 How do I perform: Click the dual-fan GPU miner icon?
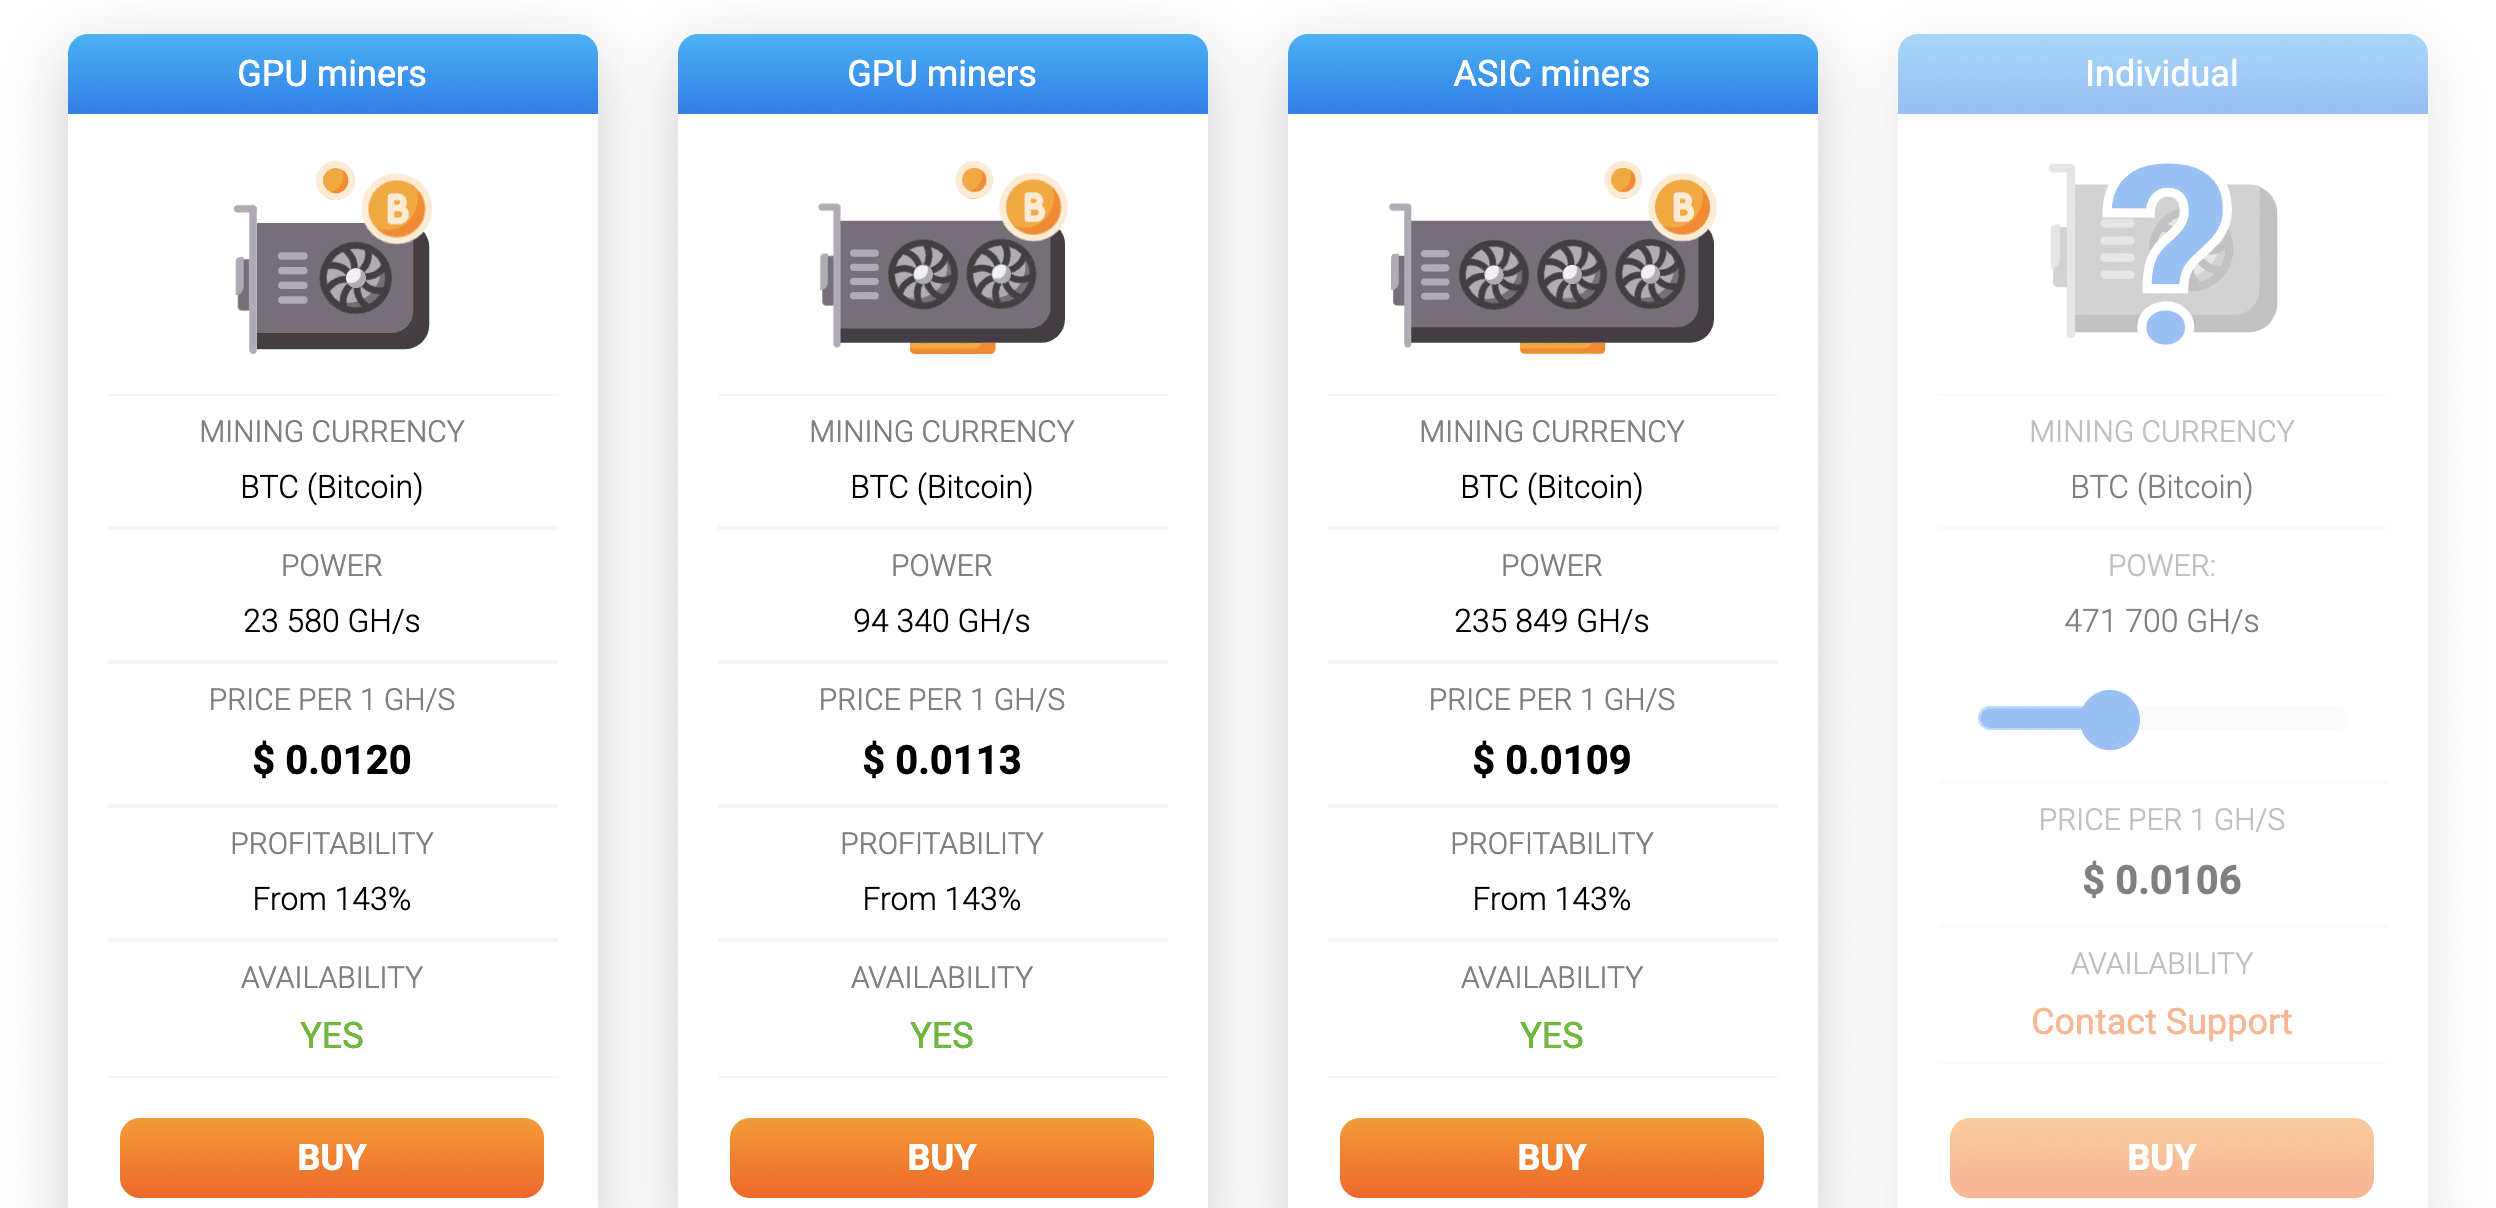[942, 256]
